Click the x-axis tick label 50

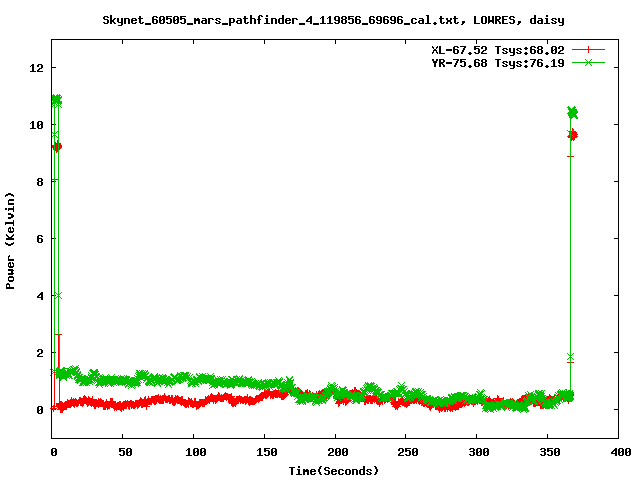click(125, 452)
